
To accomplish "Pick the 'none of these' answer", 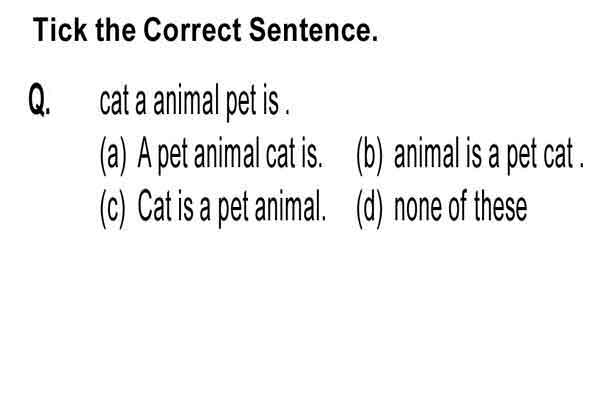I will point(461,208).
